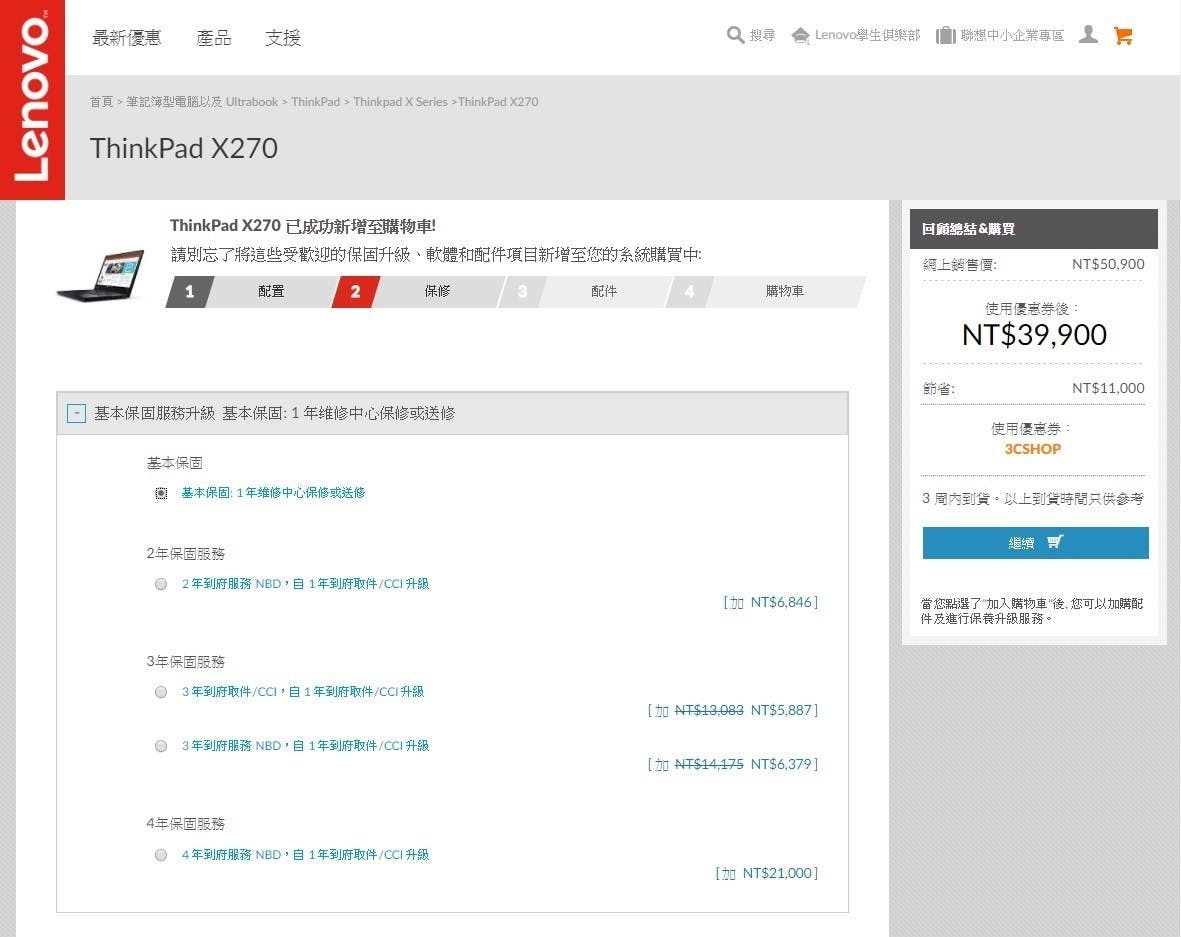The width and height of the screenshot is (1181, 937).
Task: Click the NT$11,000 savings amount
Action: click(x=1108, y=388)
